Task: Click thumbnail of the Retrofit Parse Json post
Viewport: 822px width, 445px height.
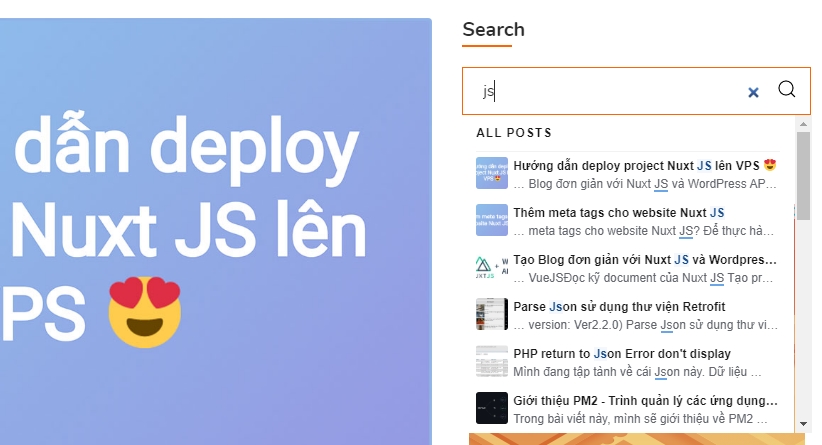Action: click(x=492, y=314)
